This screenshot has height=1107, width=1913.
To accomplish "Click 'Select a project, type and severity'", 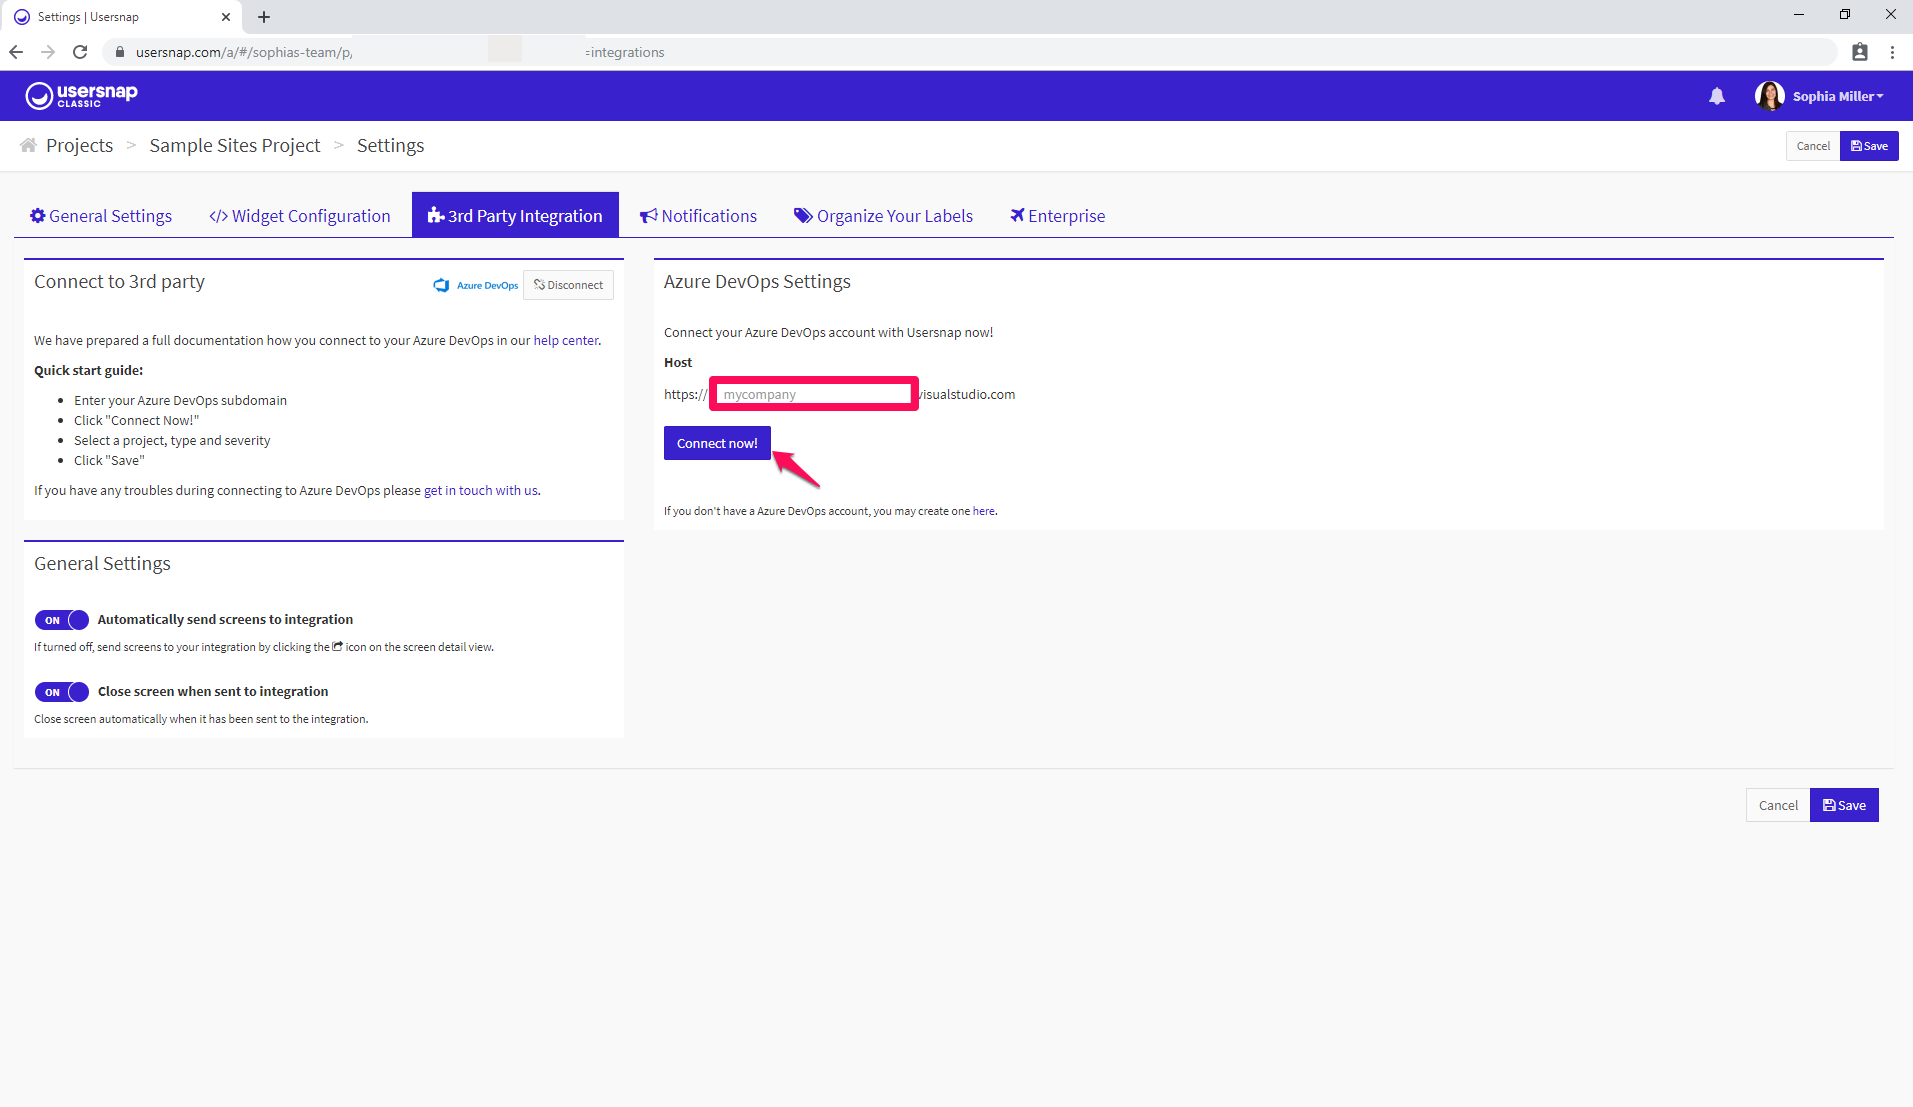I will click(x=172, y=440).
